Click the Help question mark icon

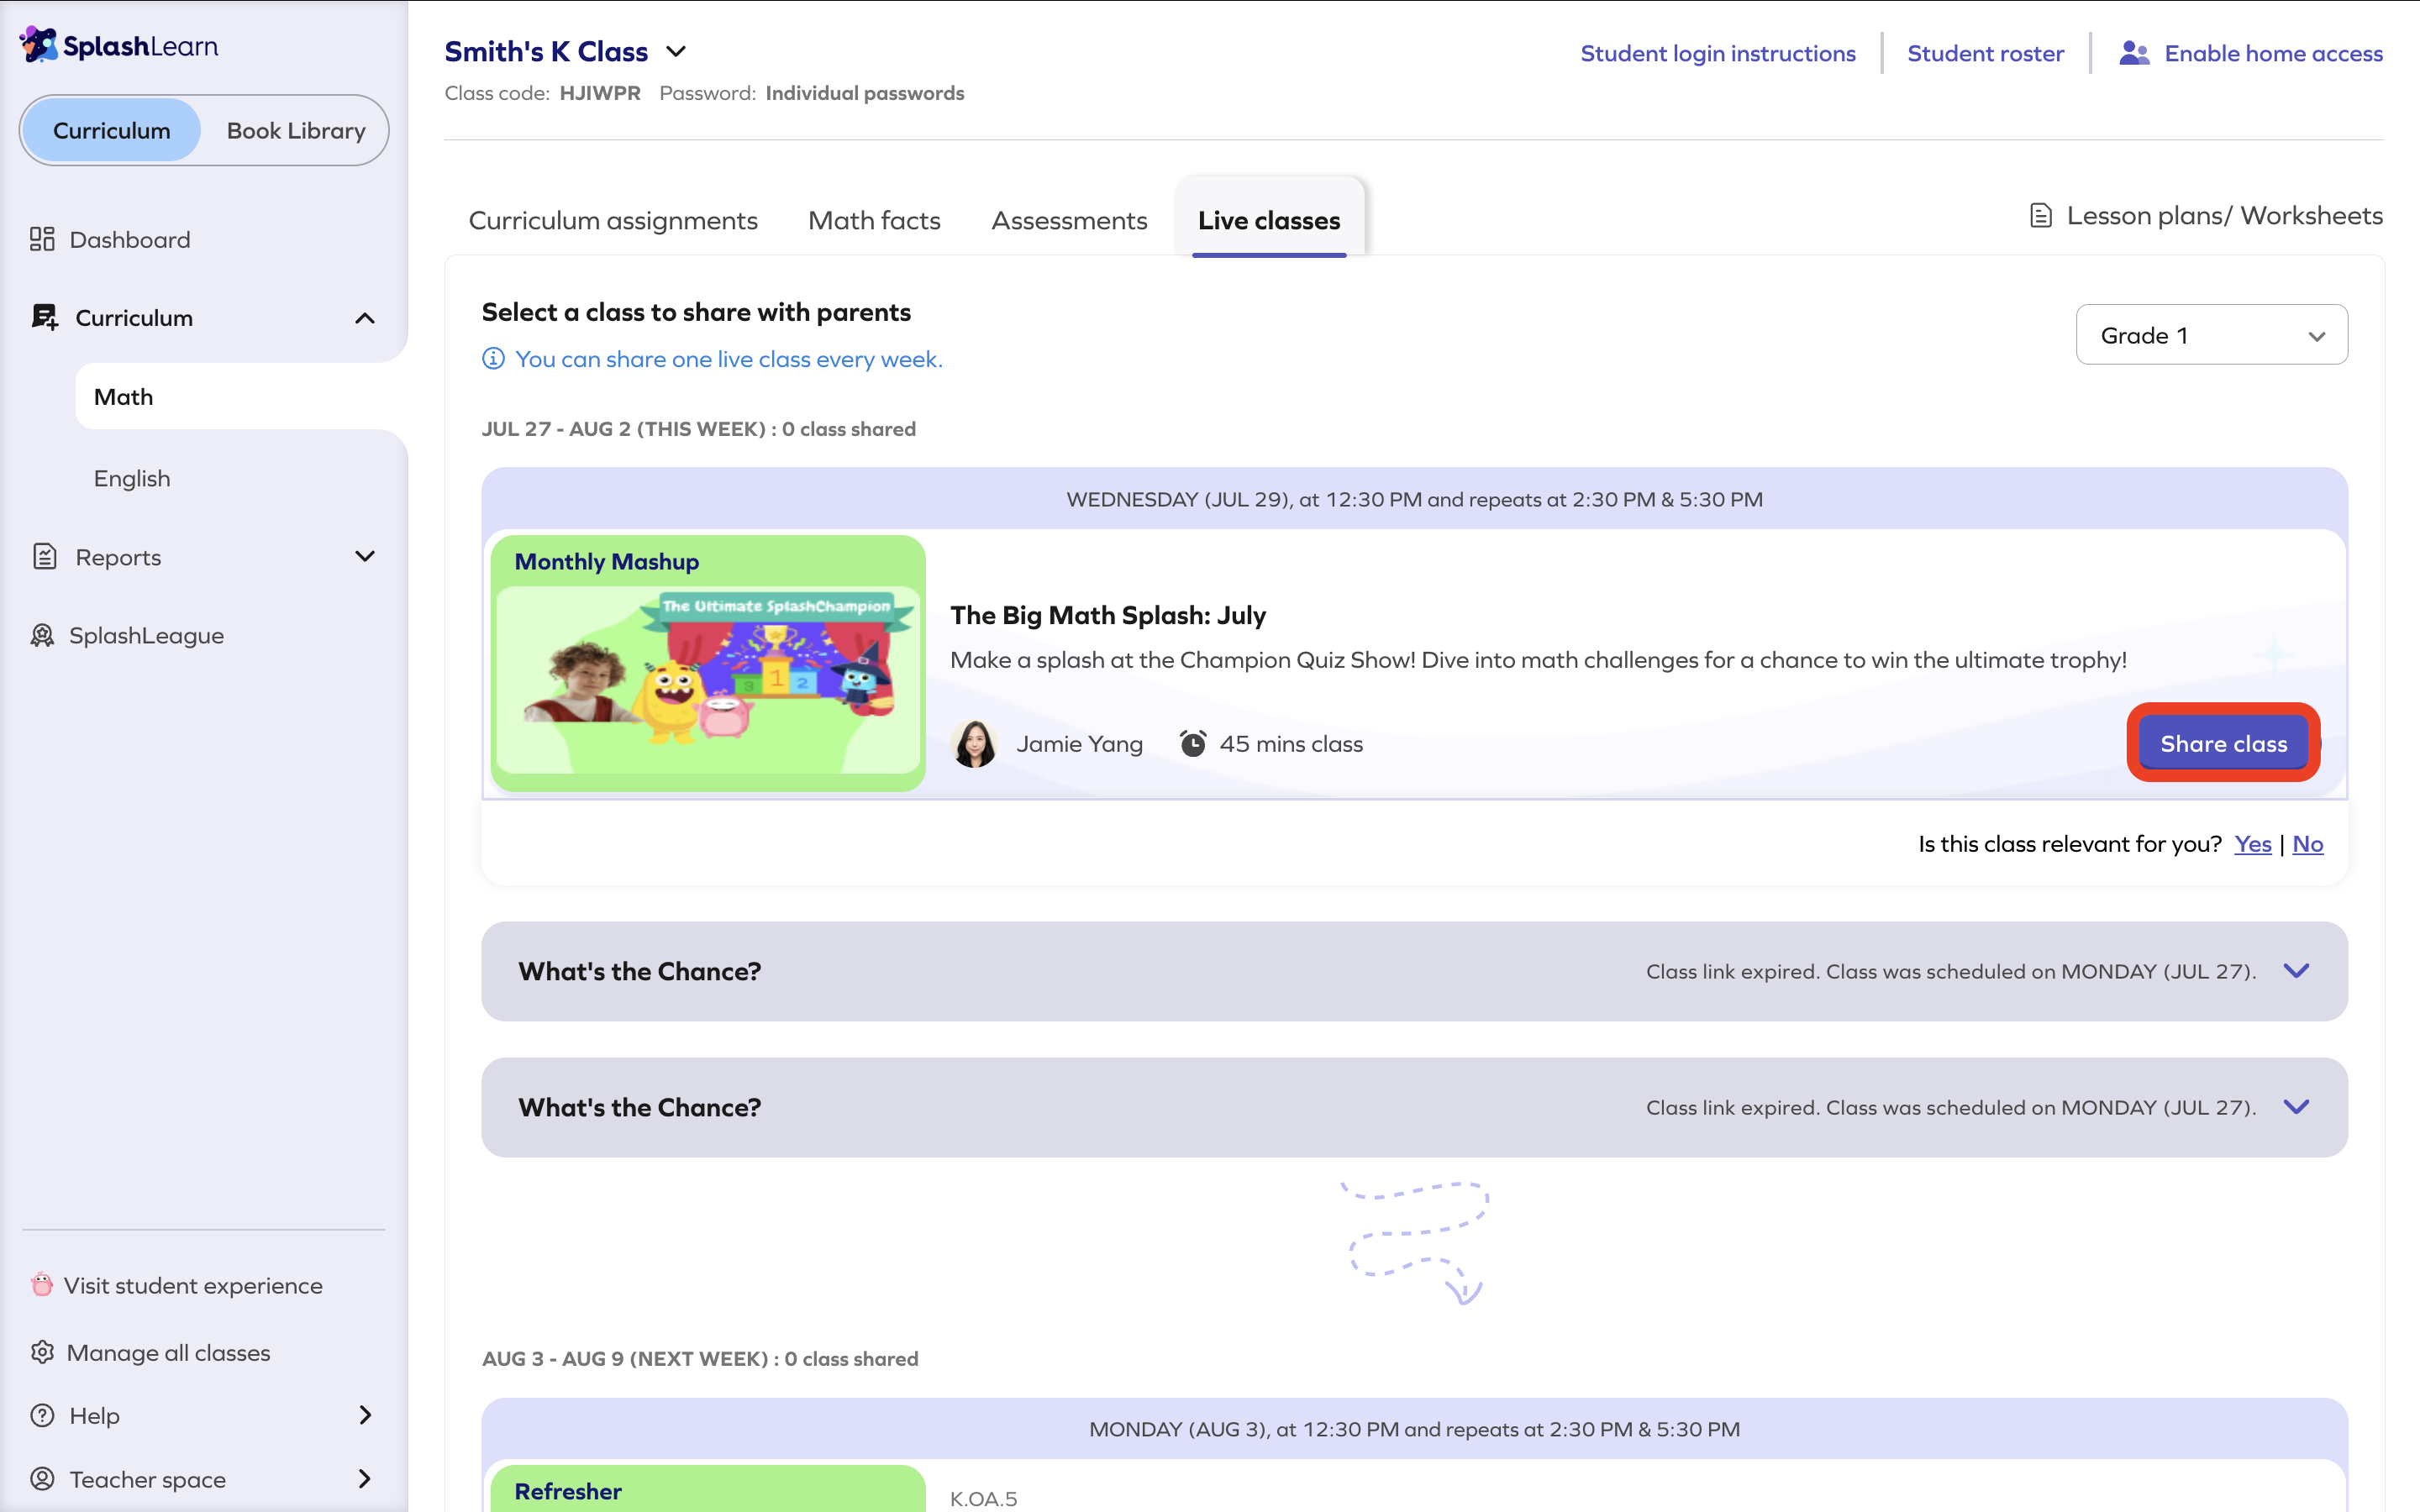tap(42, 1415)
